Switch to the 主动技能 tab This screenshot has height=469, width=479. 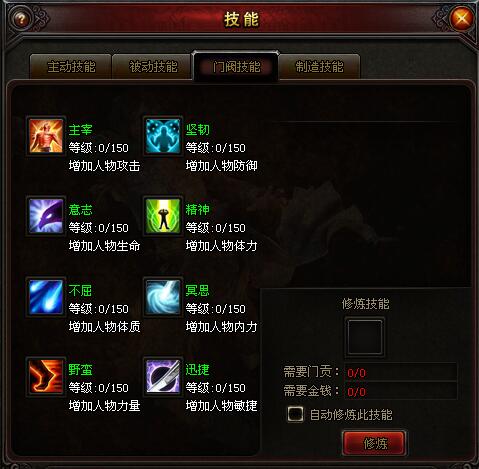(71, 66)
